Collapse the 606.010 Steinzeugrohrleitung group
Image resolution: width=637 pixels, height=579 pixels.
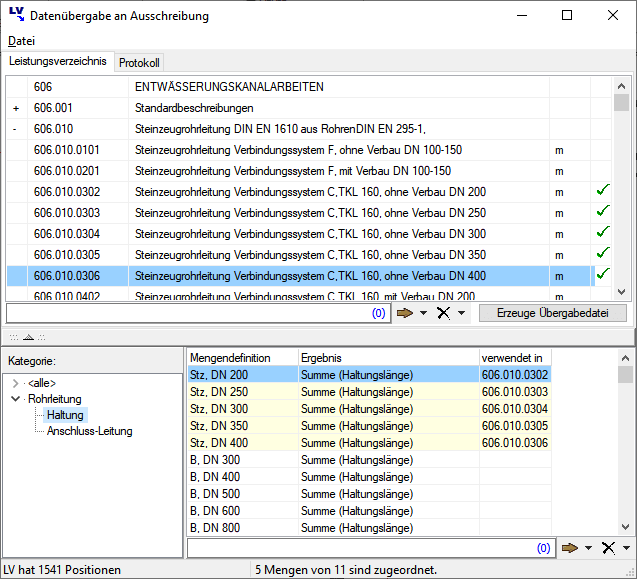(15, 129)
